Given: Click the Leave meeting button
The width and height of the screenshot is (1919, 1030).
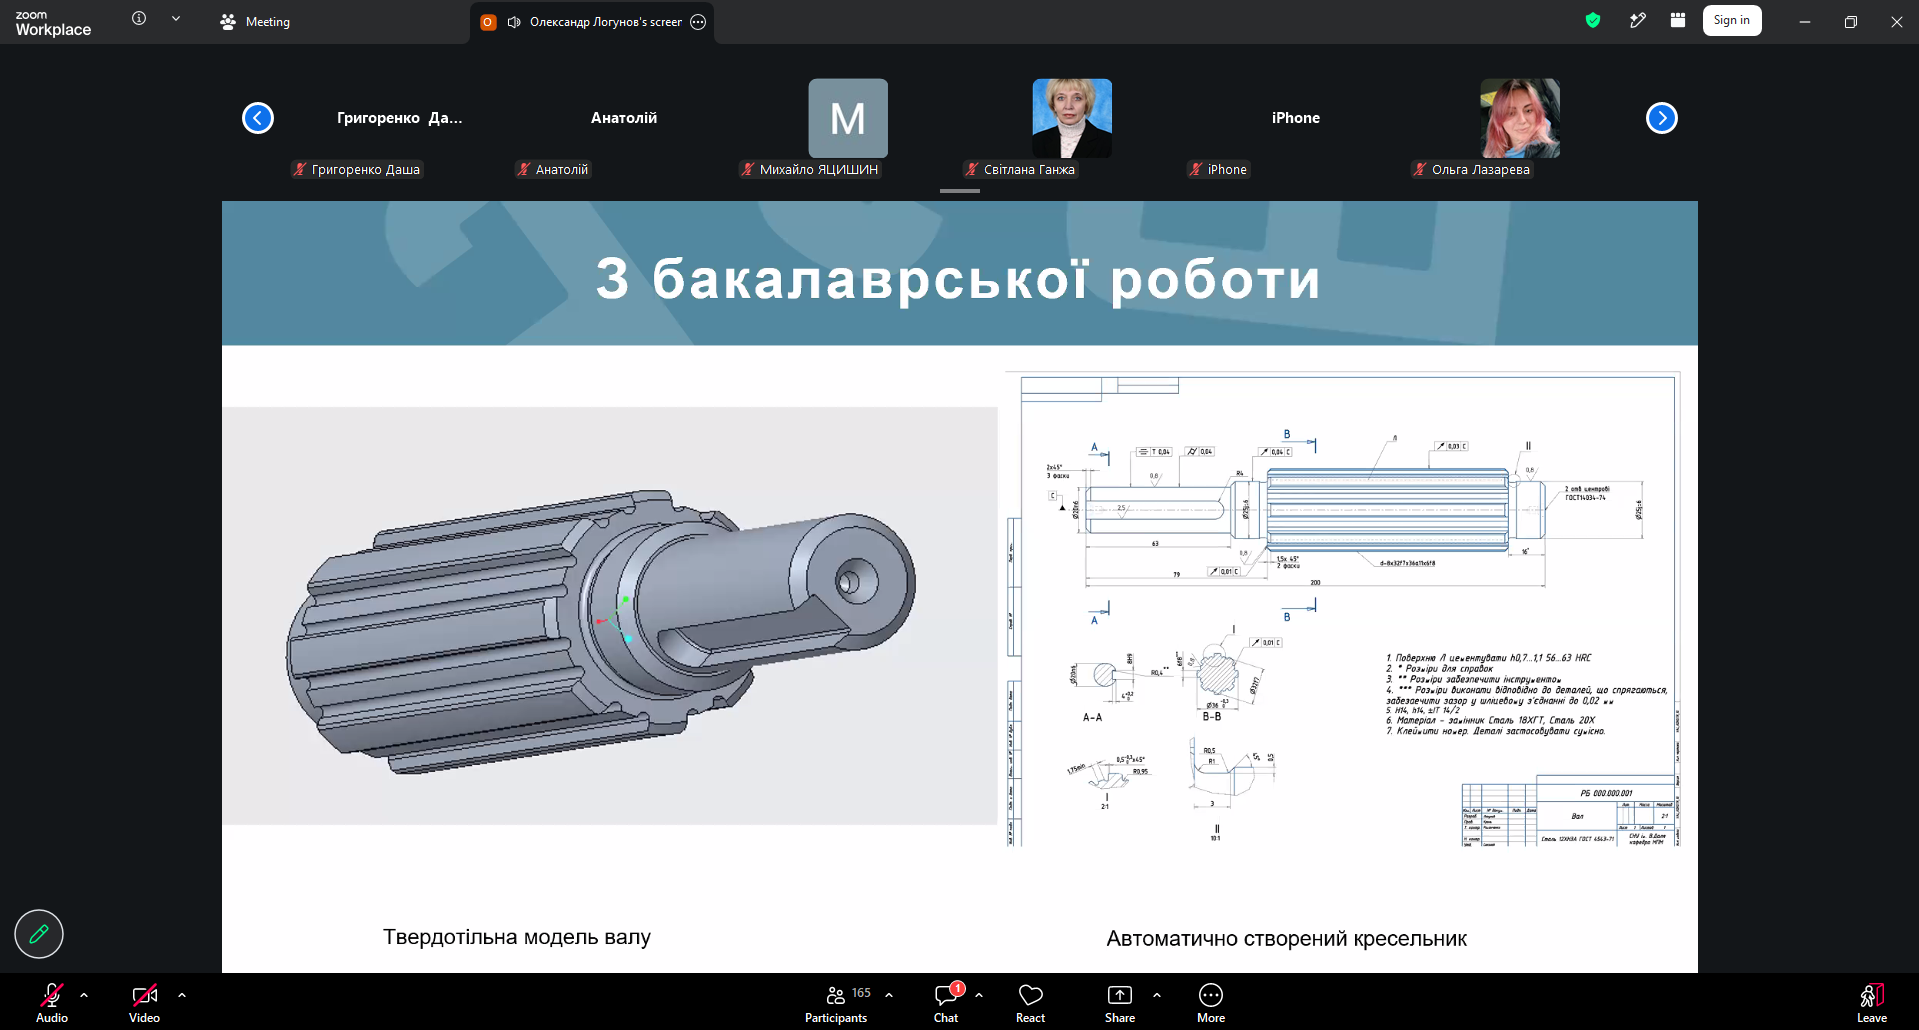Looking at the screenshot, I should click(1872, 1002).
